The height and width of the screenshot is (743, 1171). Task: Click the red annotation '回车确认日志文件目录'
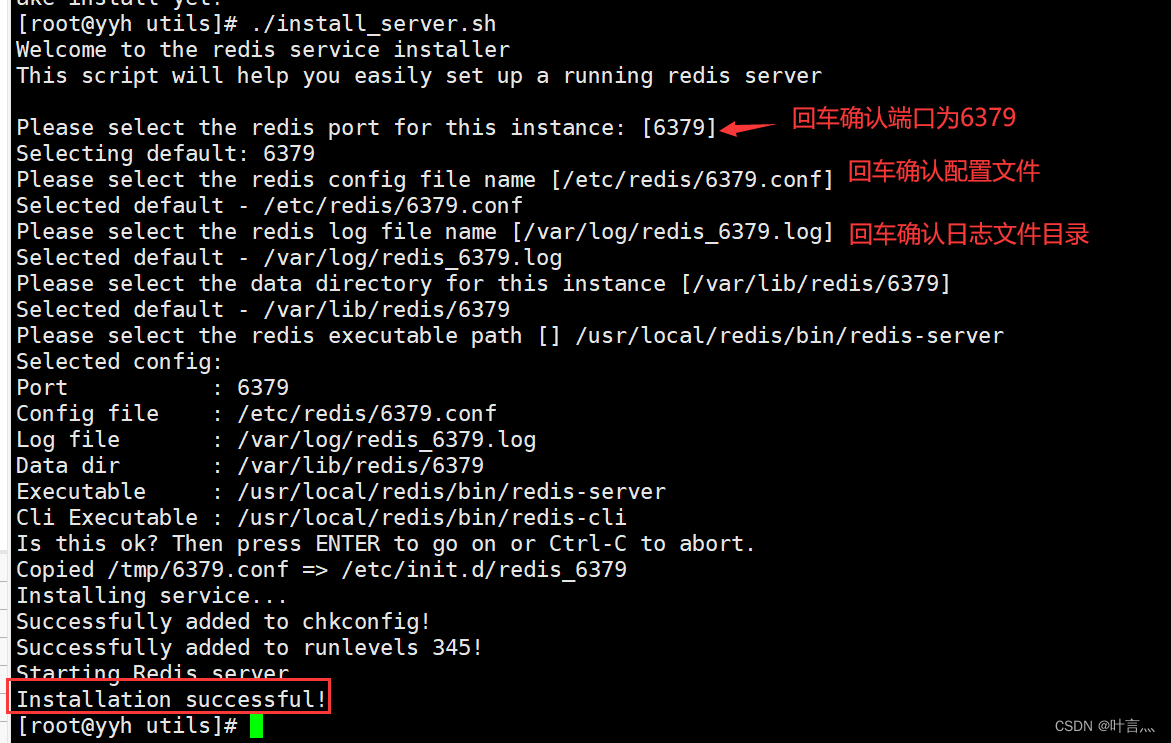click(969, 234)
